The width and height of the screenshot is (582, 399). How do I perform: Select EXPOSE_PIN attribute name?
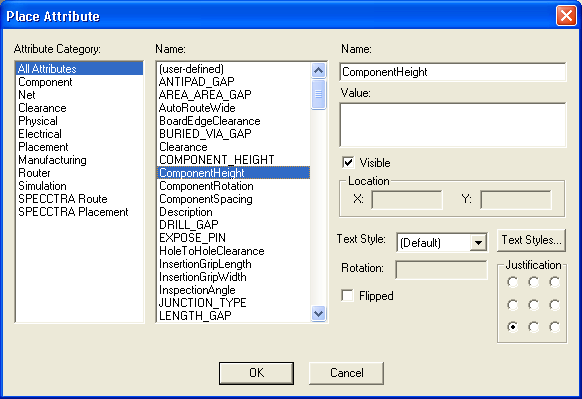point(234,238)
